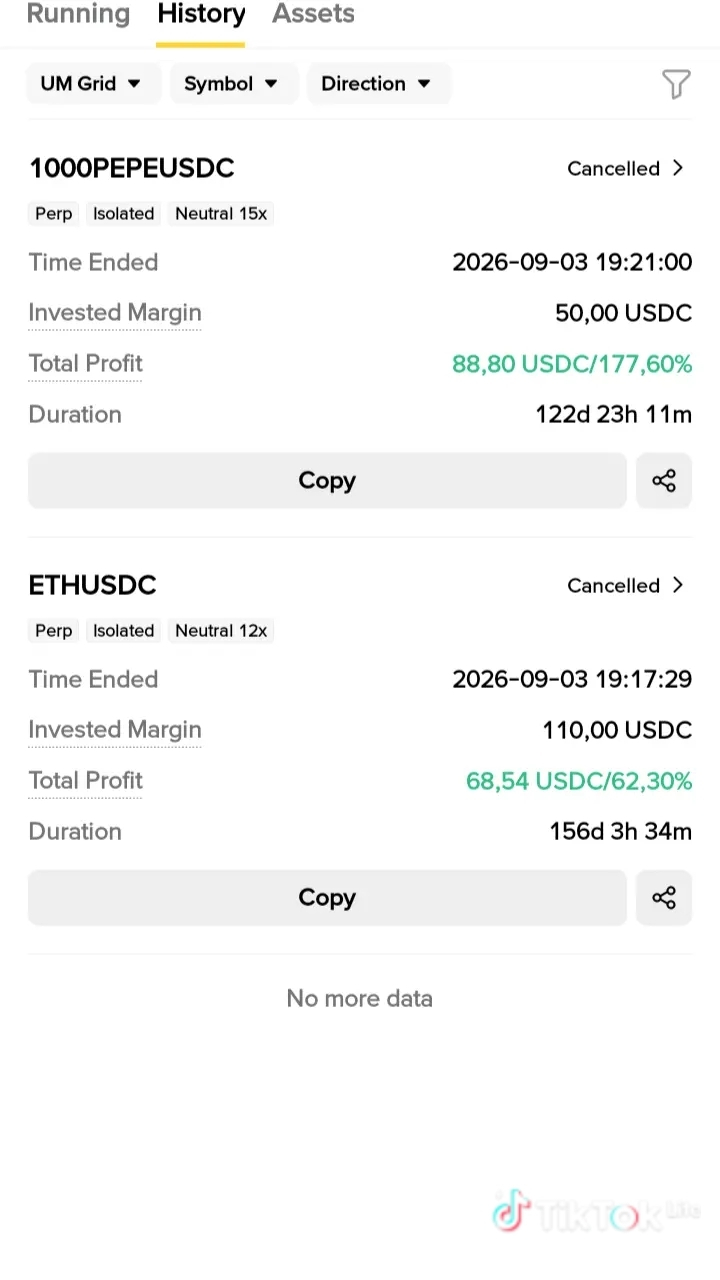Select the History tab

[x=201, y=15]
